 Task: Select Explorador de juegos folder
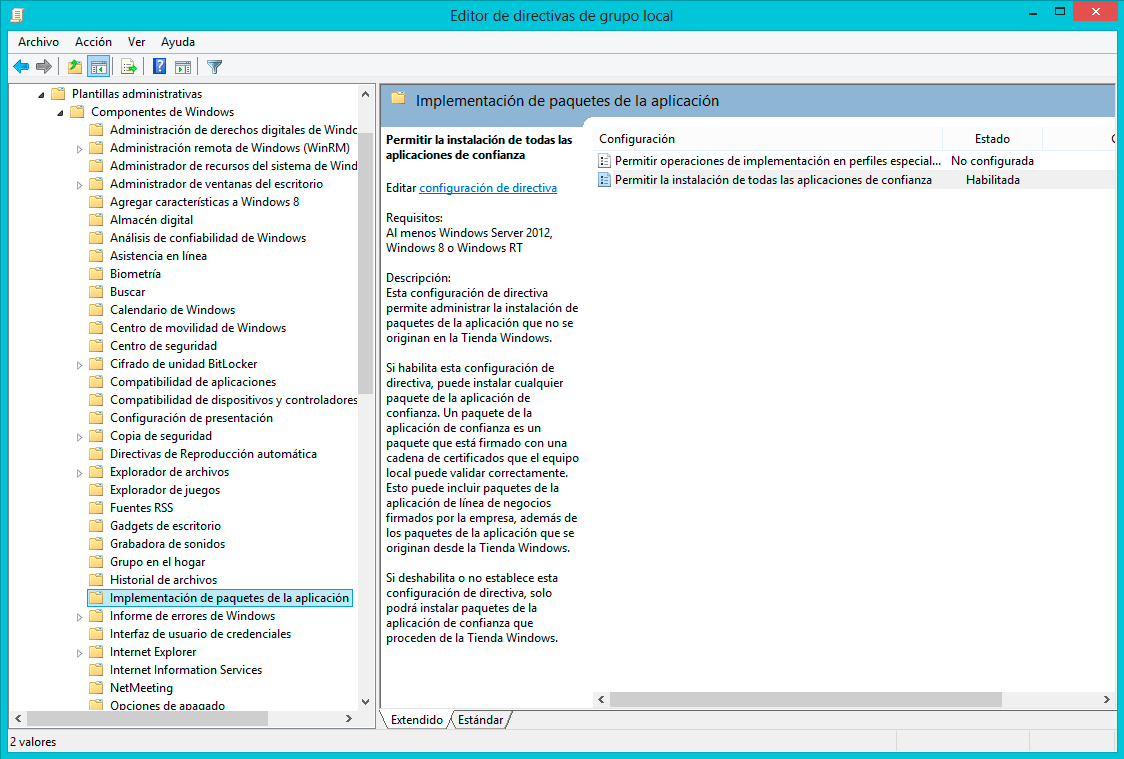pos(164,490)
